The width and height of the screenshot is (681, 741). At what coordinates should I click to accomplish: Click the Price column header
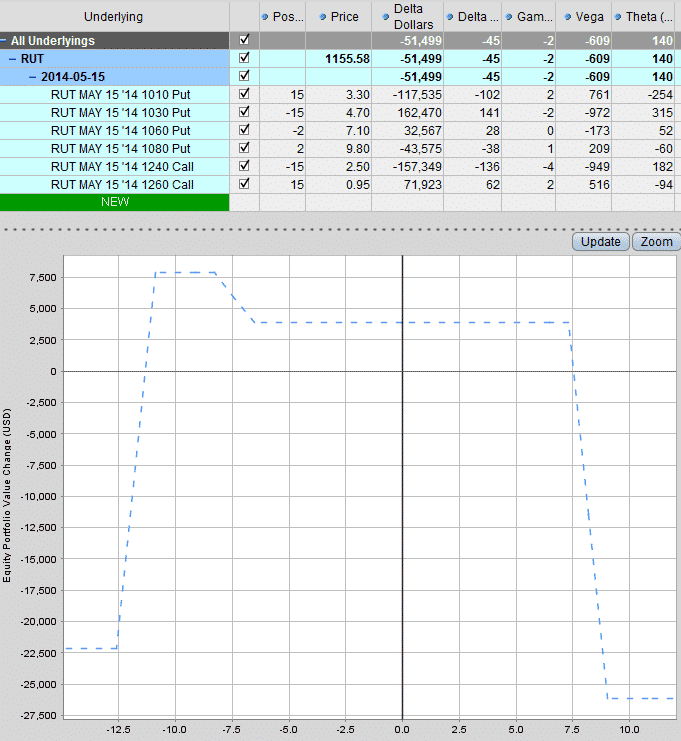point(339,17)
